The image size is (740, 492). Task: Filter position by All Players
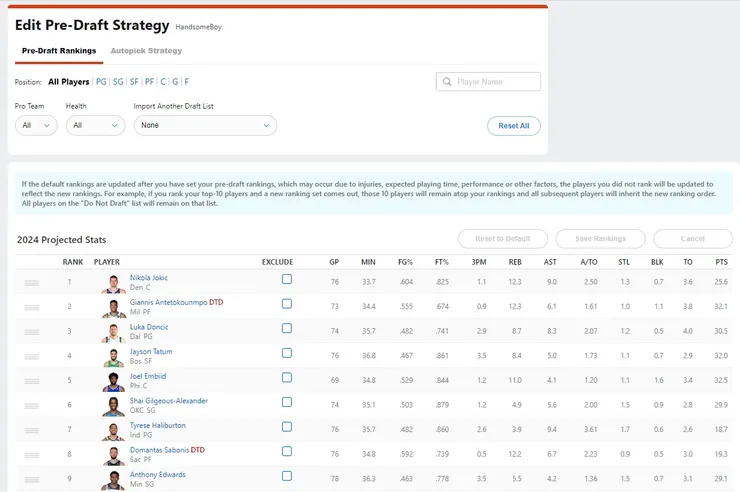[x=68, y=82]
